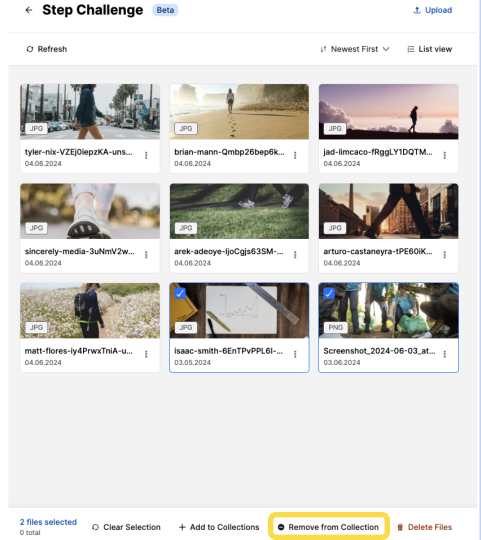Image resolution: width=481 pixels, height=540 pixels.
Task: Uncheck the isaac-smith image checkbox
Action: point(180,293)
